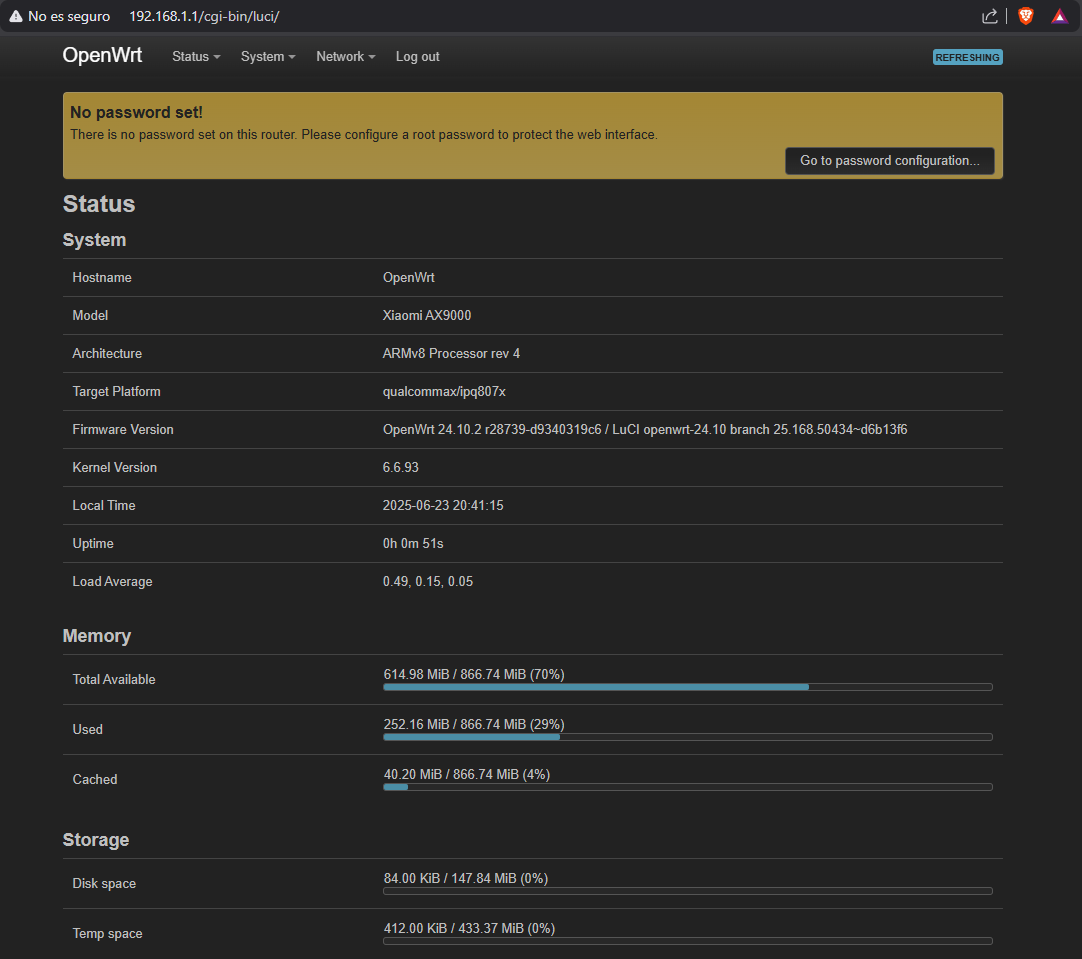
Task: Open the System dropdown menu
Action: pos(268,57)
